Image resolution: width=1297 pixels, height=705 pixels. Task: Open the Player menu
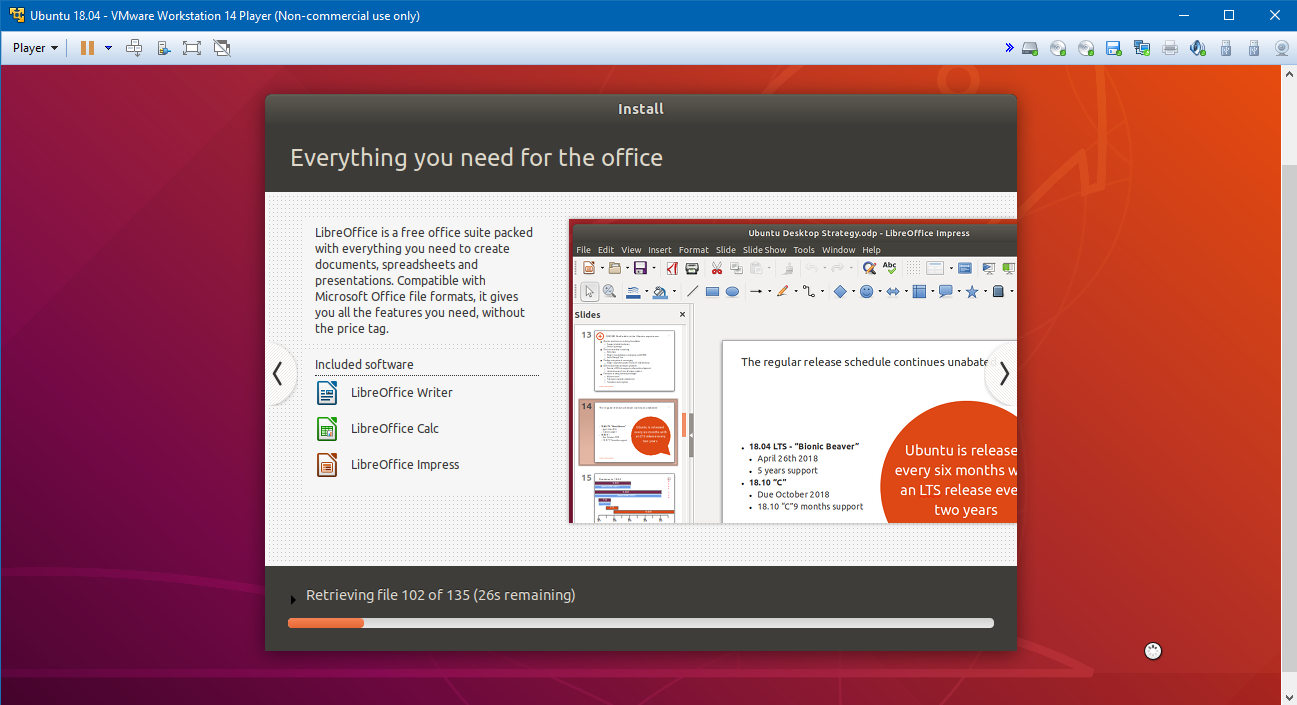point(35,48)
